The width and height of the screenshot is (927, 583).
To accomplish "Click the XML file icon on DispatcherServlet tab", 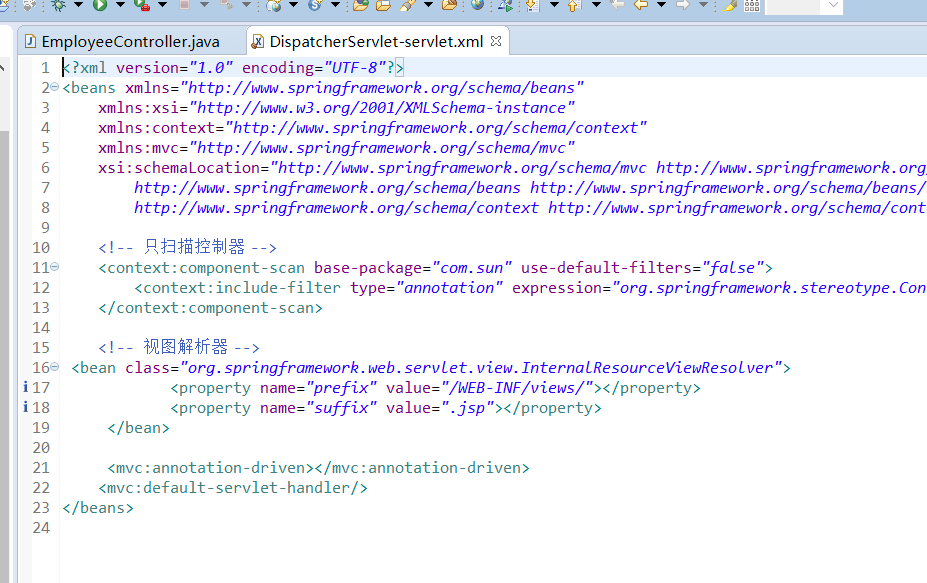I will pyautogui.click(x=257, y=41).
